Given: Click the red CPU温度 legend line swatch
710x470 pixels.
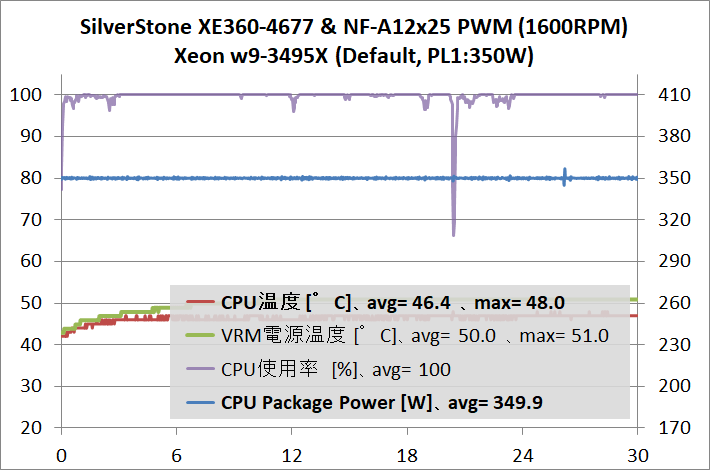Looking at the screenshot, I should tap(200, 302).
